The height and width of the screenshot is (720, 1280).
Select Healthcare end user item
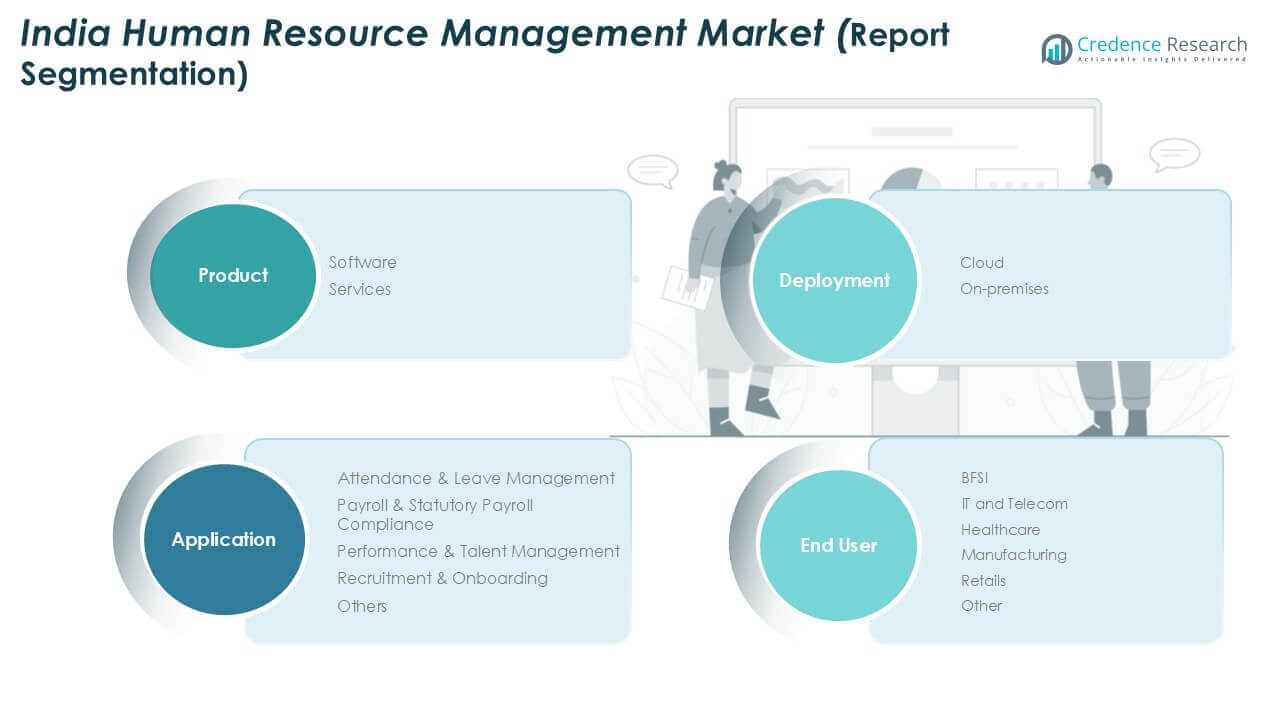[x=1000, y=529]
